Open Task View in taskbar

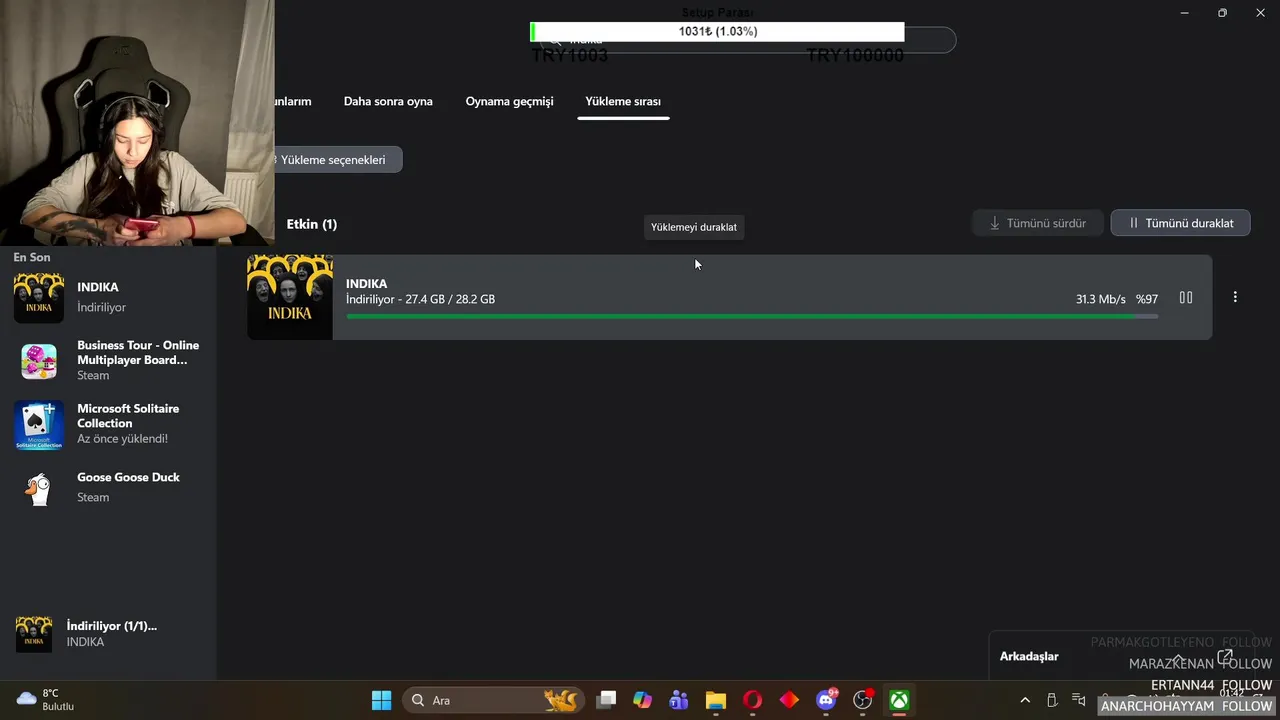pos(606,700)
